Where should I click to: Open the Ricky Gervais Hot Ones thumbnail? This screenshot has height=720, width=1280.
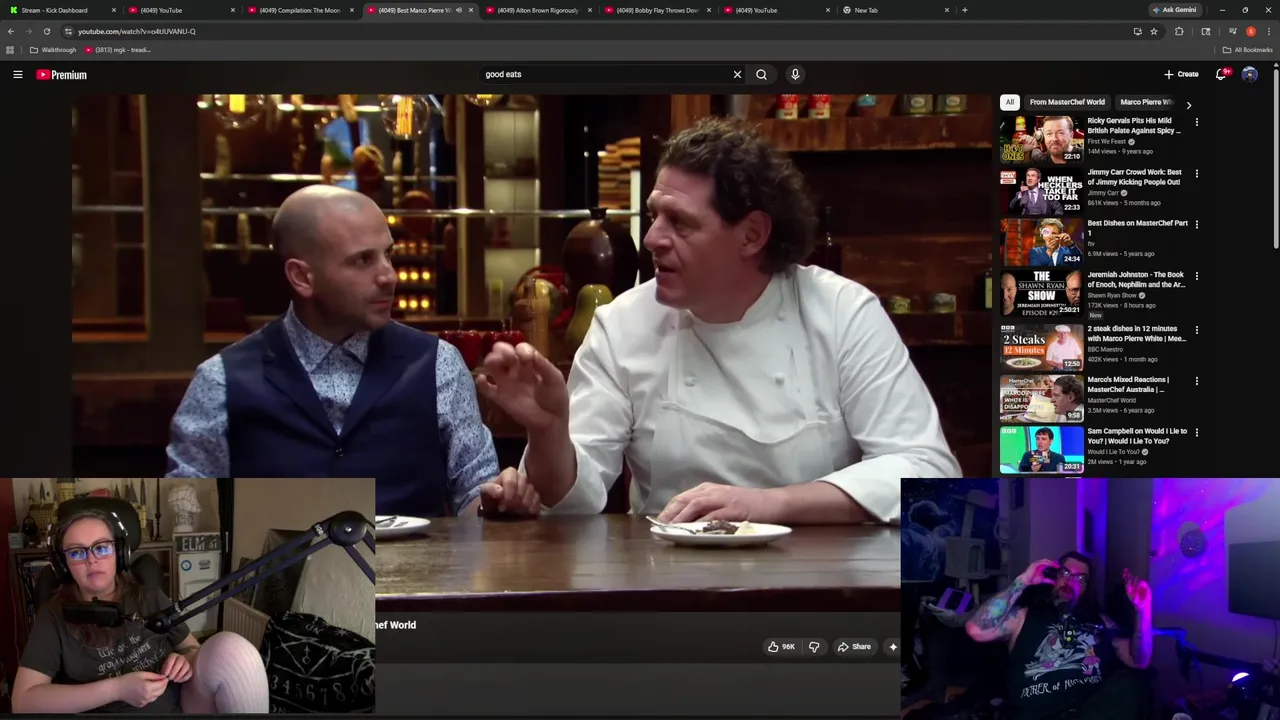[x=1041, y=139]
